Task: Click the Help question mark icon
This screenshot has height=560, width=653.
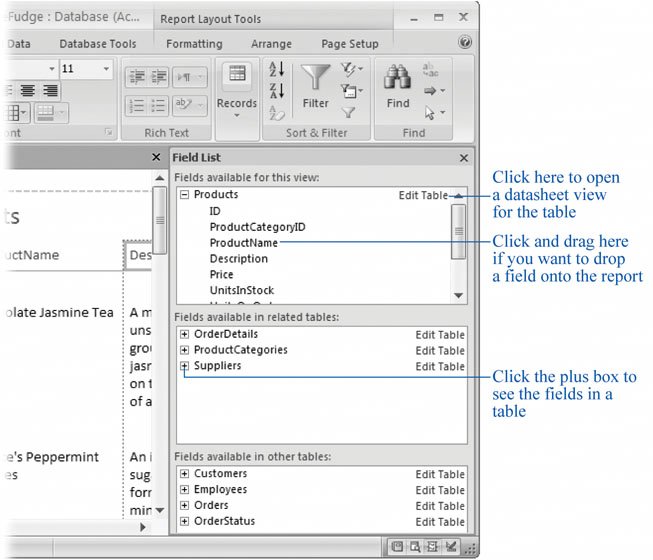Action: (464, 43)
